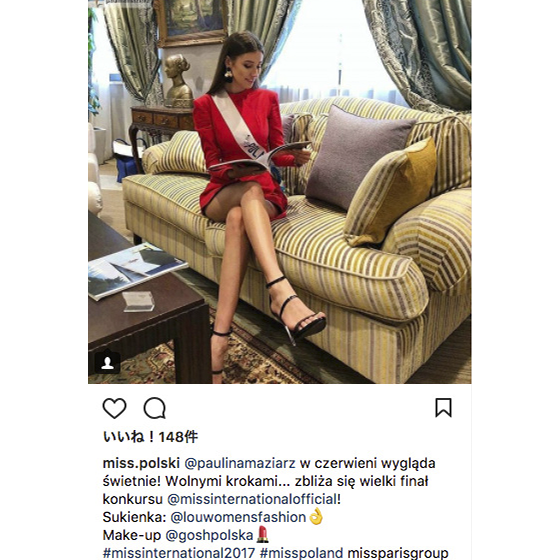This screenshot has height=560, width=560.
Task: Open the @paulinamaziarz mention
Action: [x=240, y=463]
